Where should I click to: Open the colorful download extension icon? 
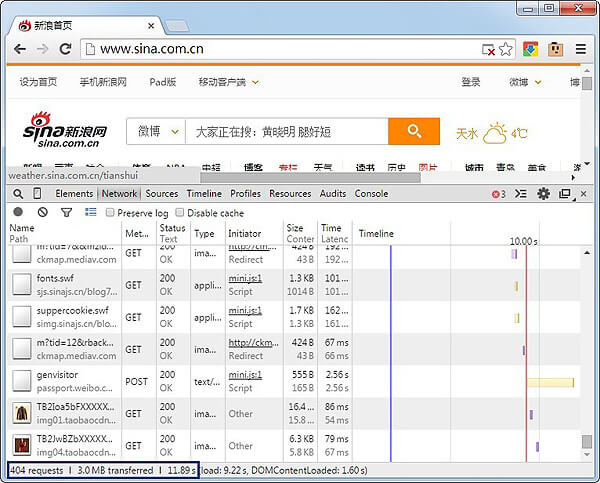click(x=531, y=49)
